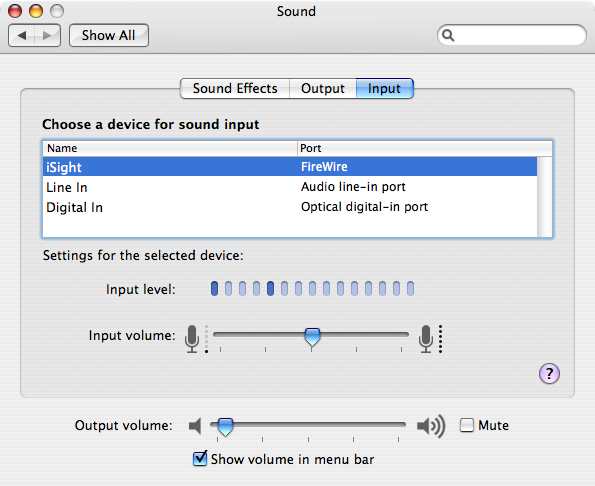Click the Show All button
Screen dimensions: 595x486
pos(109,36)
